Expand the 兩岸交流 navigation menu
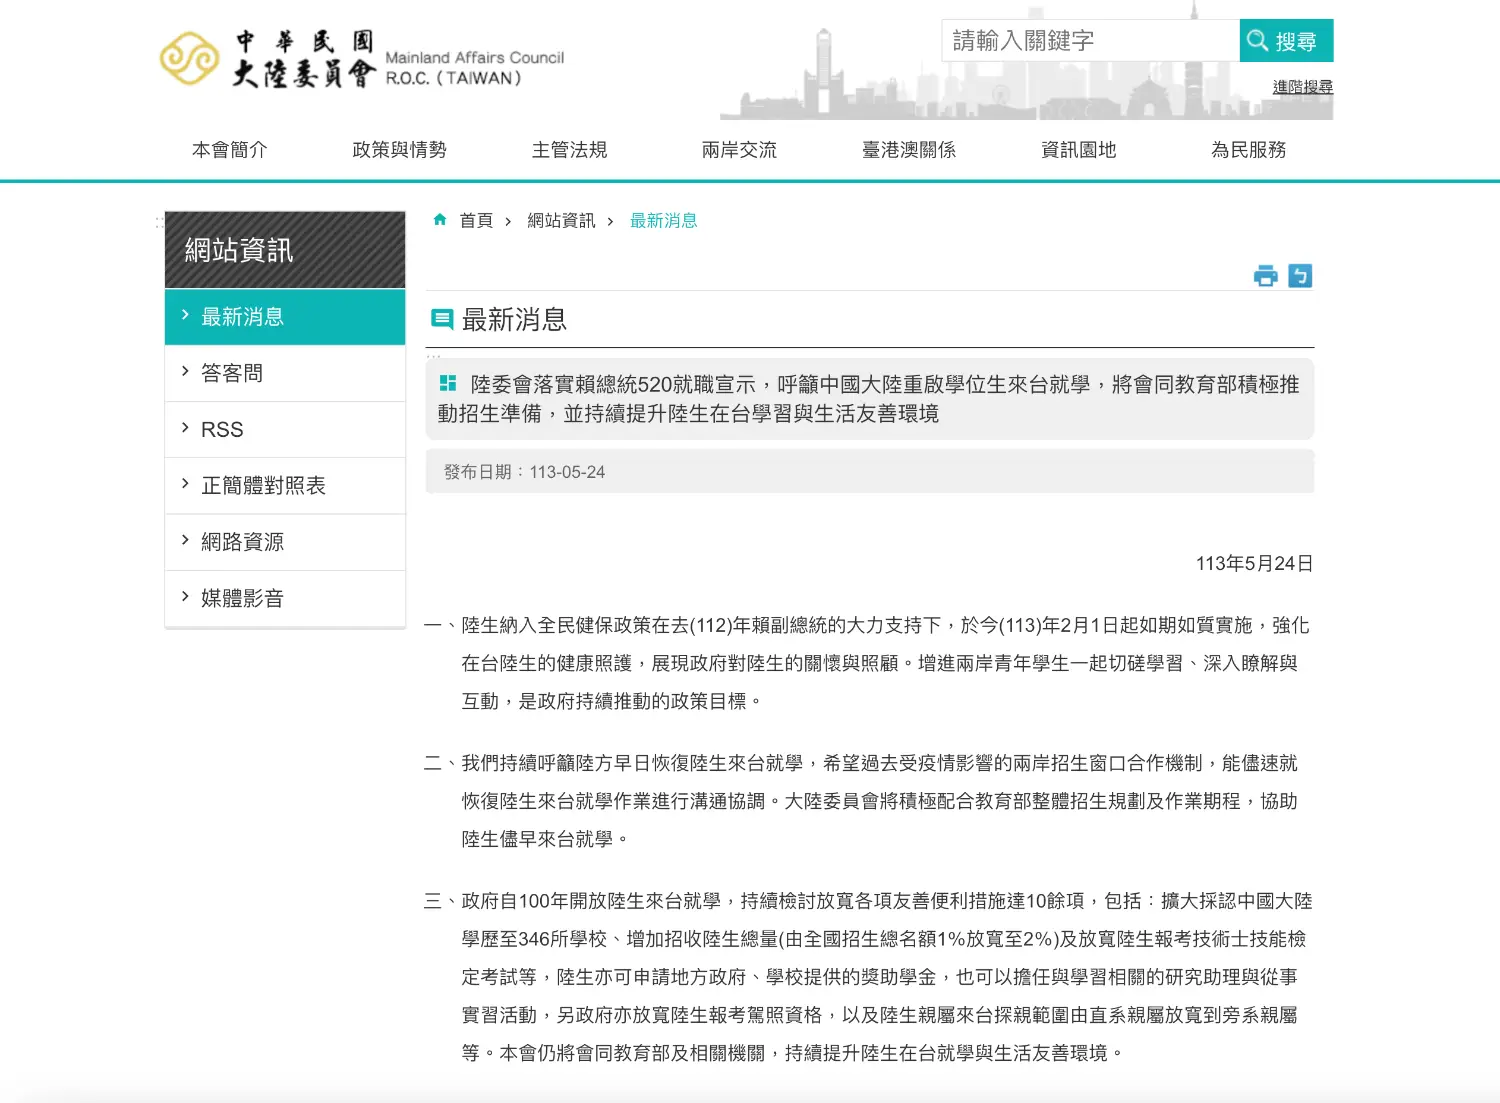Image resolution: width=1500 pixels, height=1103 pixels. (739, 150)
